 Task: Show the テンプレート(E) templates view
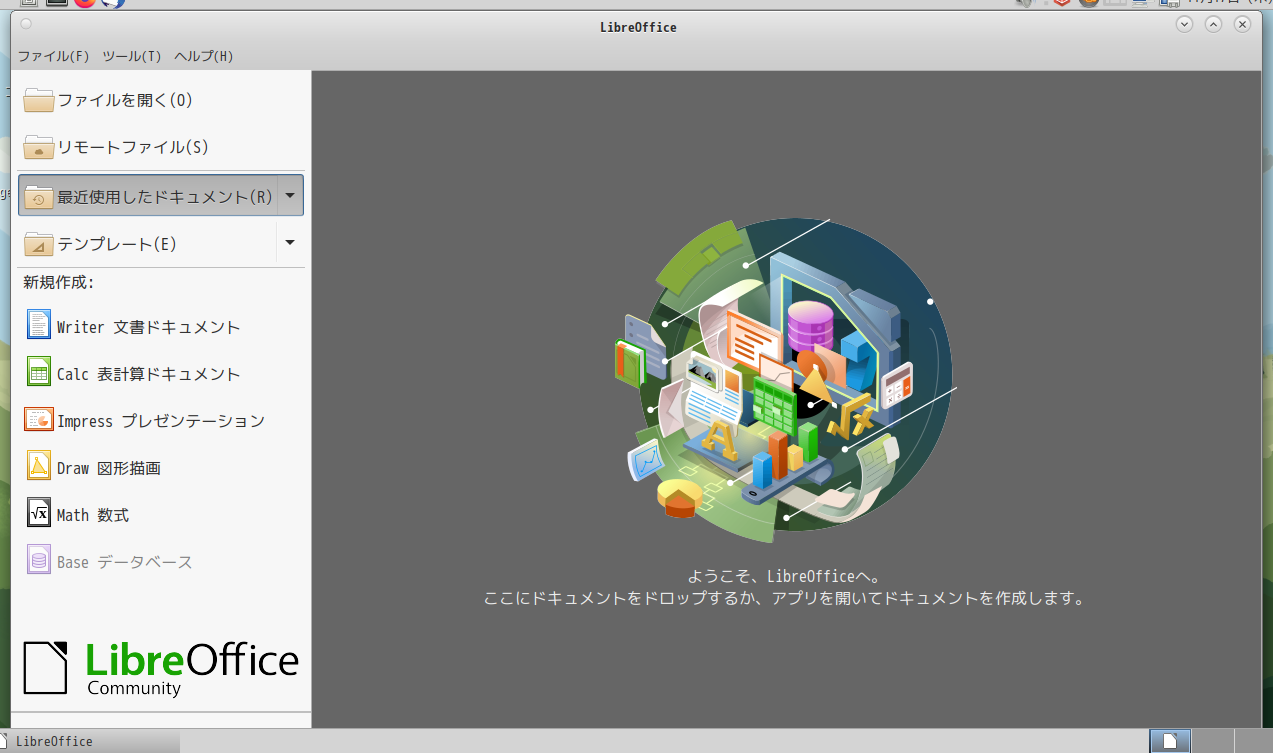pos(147,243)
